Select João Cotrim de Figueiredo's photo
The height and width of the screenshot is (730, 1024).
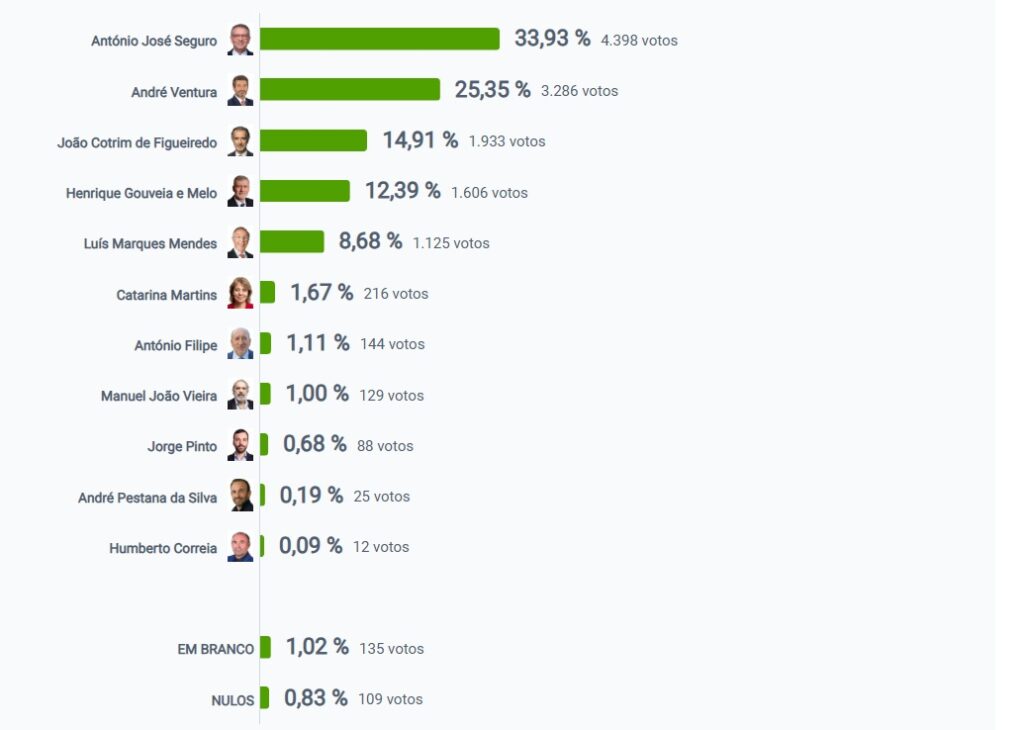240,142
